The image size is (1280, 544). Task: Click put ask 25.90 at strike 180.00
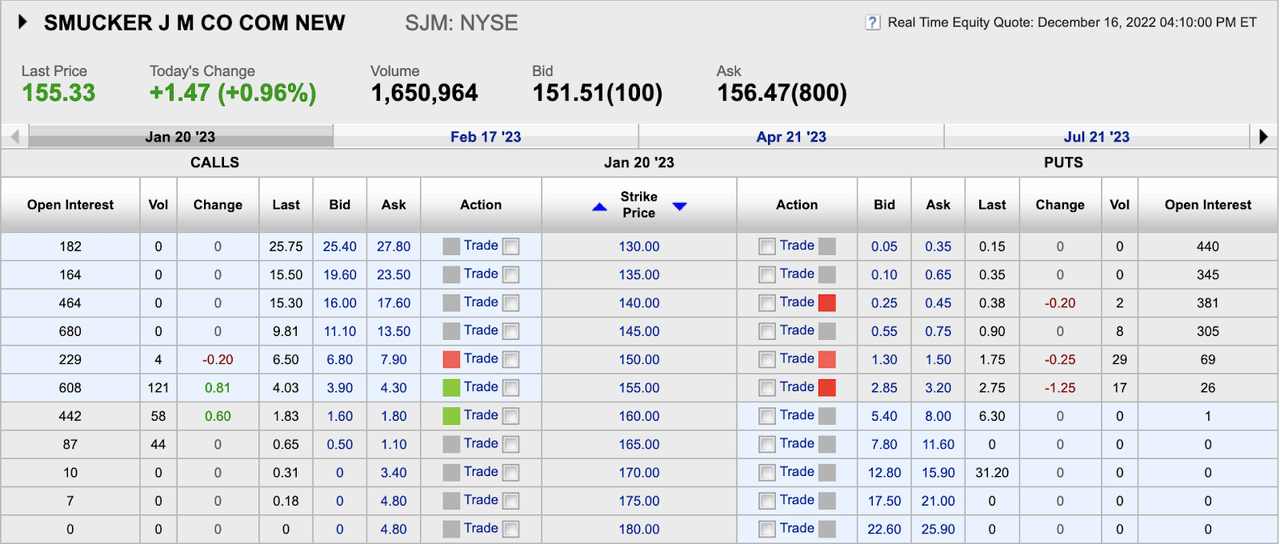point(938,529)
